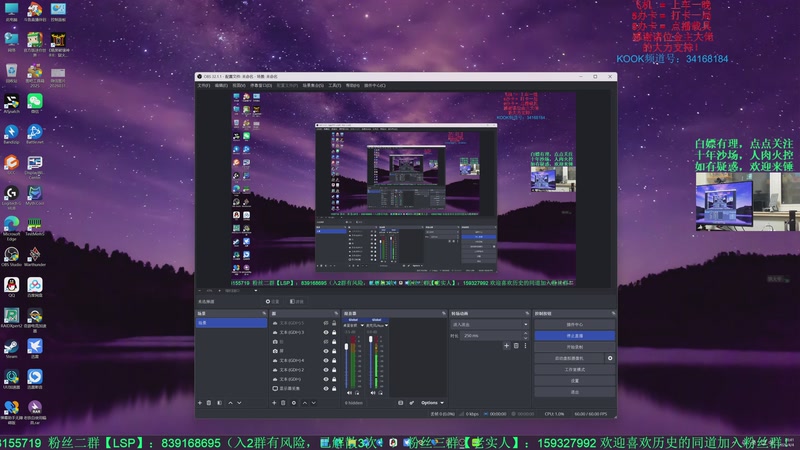The image size is (800, 450).
Task: Open virtual camera settings gear icon
Action: click(x=610, y=358)
